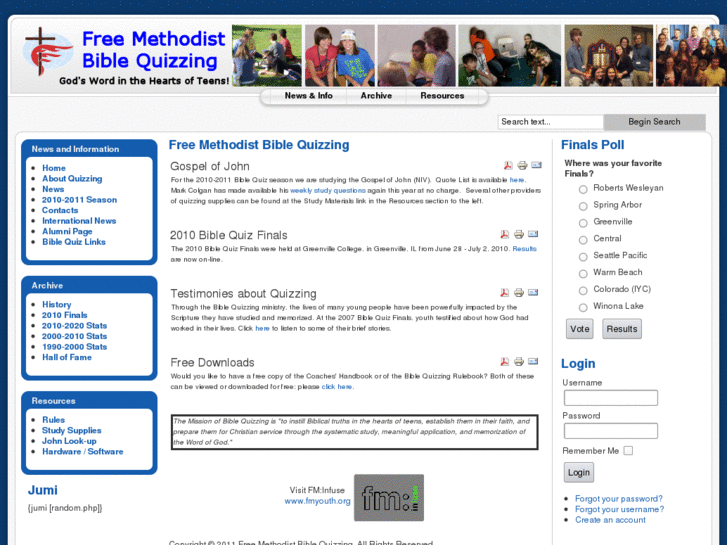The width and height of the screenshot is (727, 545).
Task: Print the Free Downloads article
Action: tap(519, 361)
